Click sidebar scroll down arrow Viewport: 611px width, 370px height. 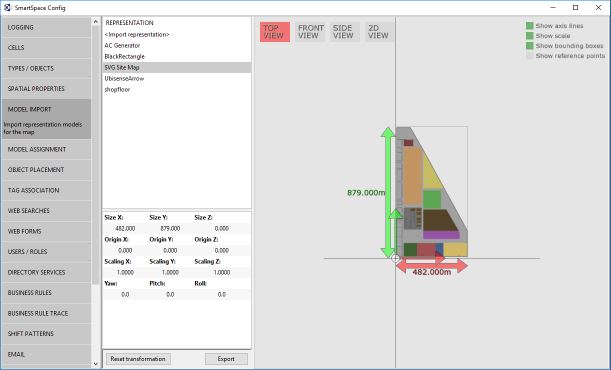click(96, 364)
